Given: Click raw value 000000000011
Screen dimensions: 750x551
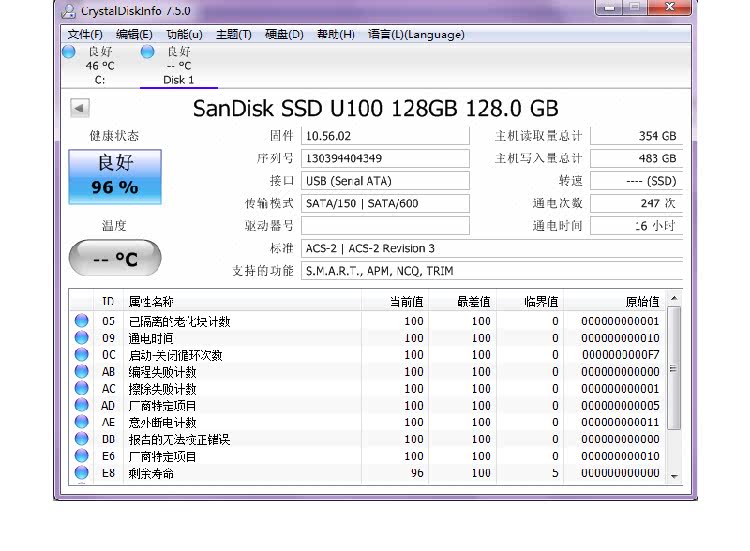Looking at the screenshot, I should tap(620, 422).
